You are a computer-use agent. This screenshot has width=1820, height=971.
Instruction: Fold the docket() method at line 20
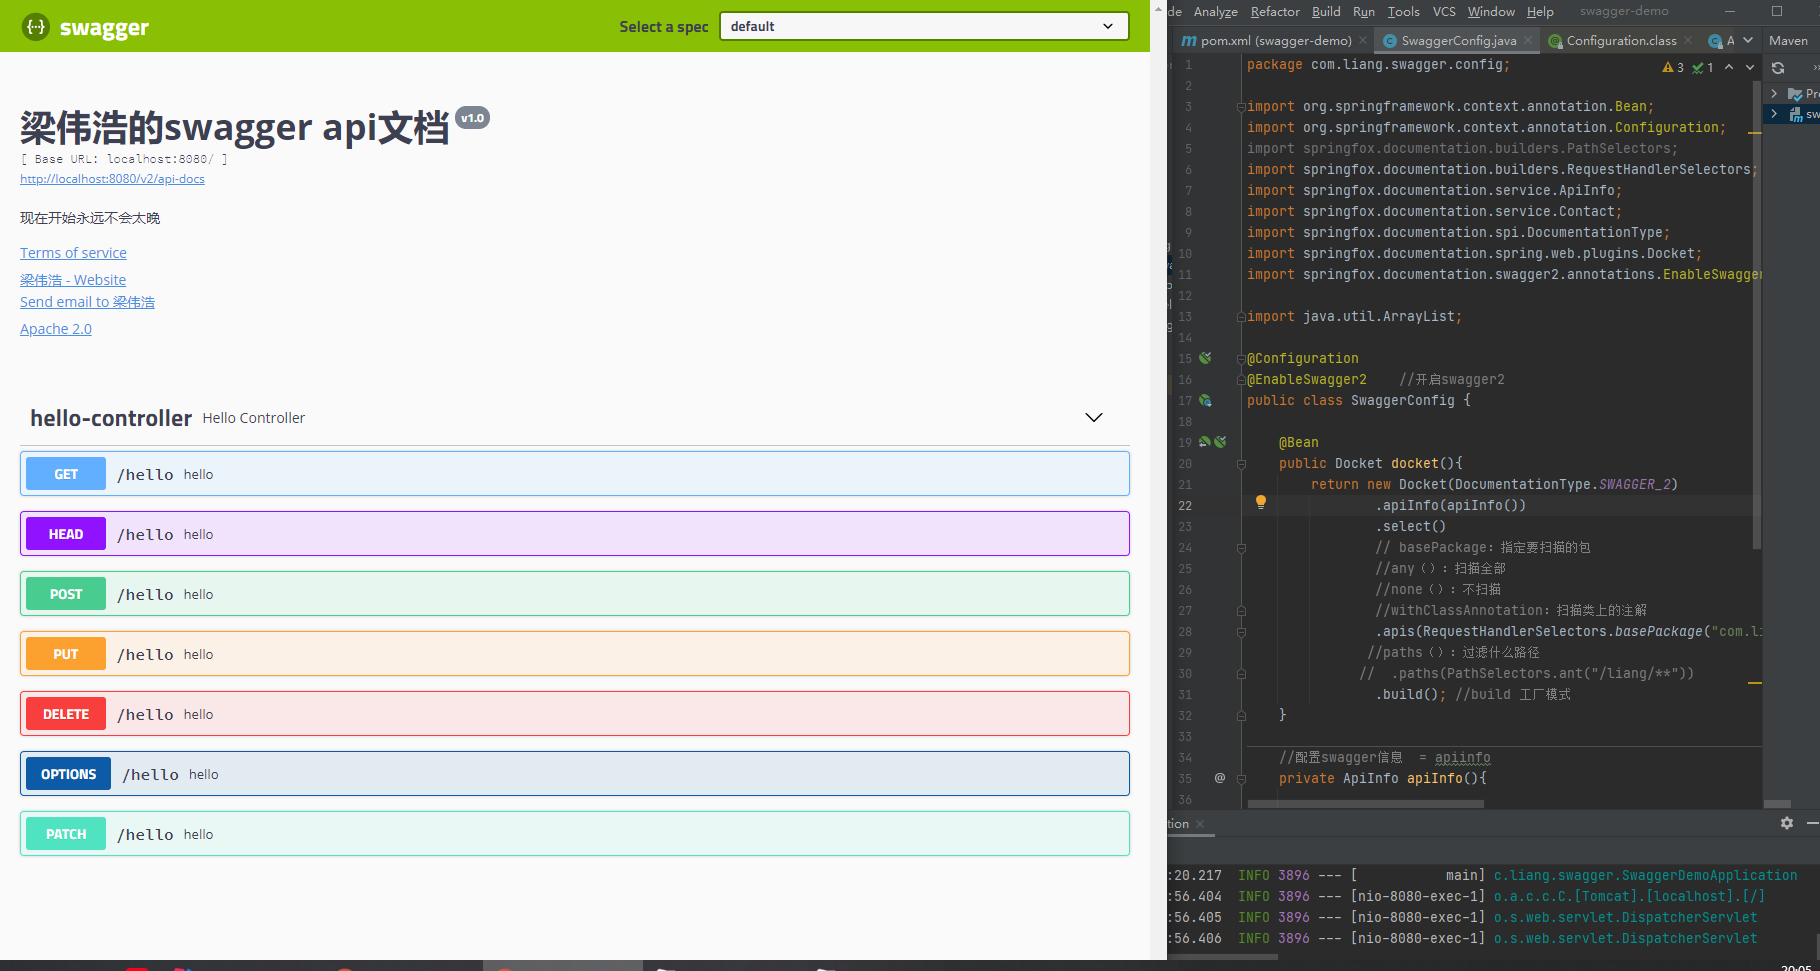(1241, 464)
